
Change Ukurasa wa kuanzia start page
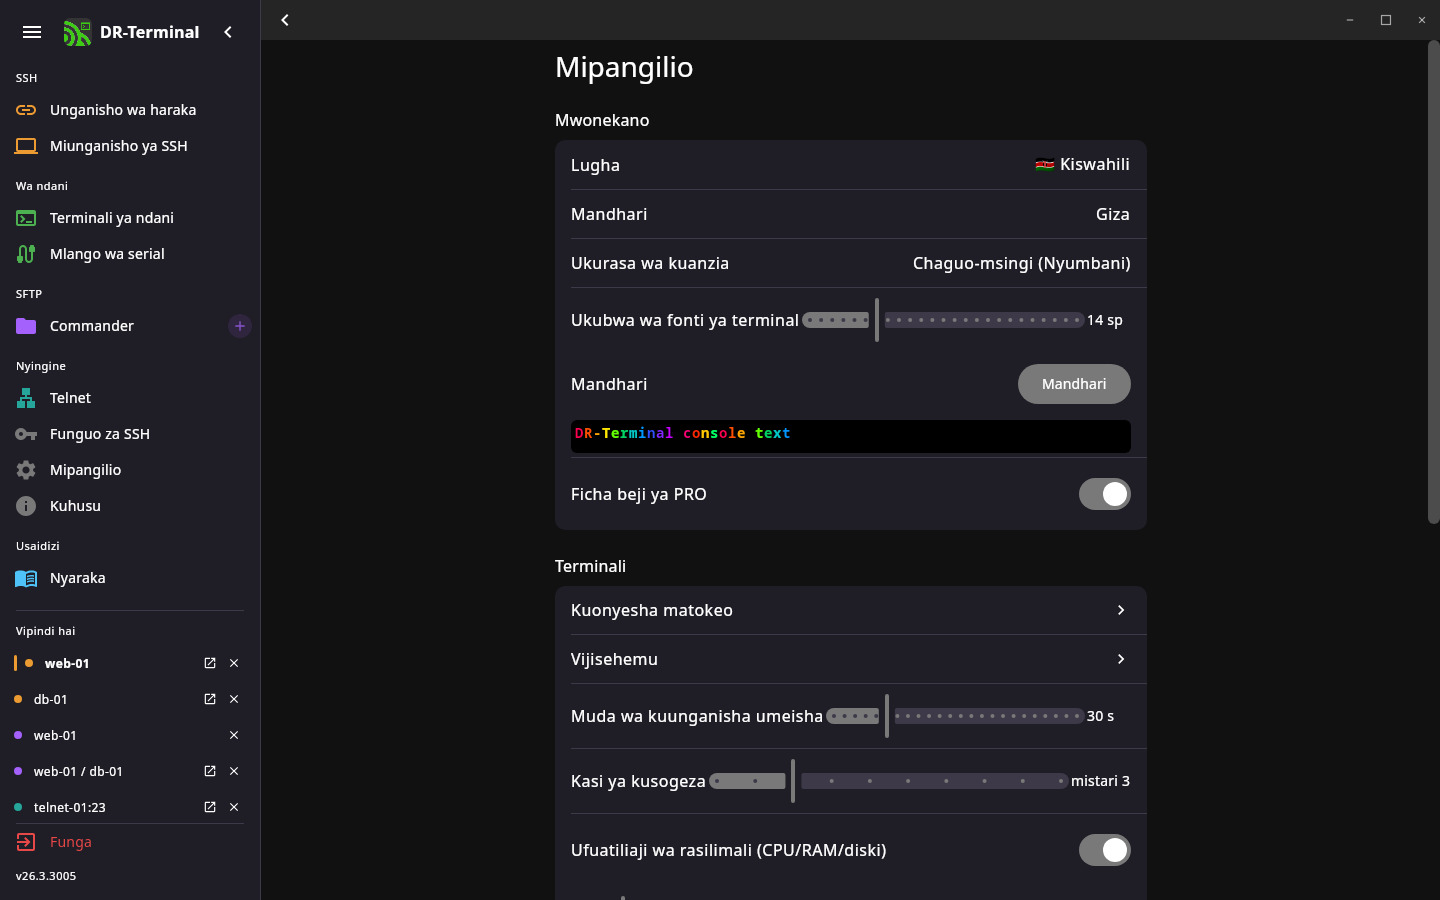coord(850,263)
